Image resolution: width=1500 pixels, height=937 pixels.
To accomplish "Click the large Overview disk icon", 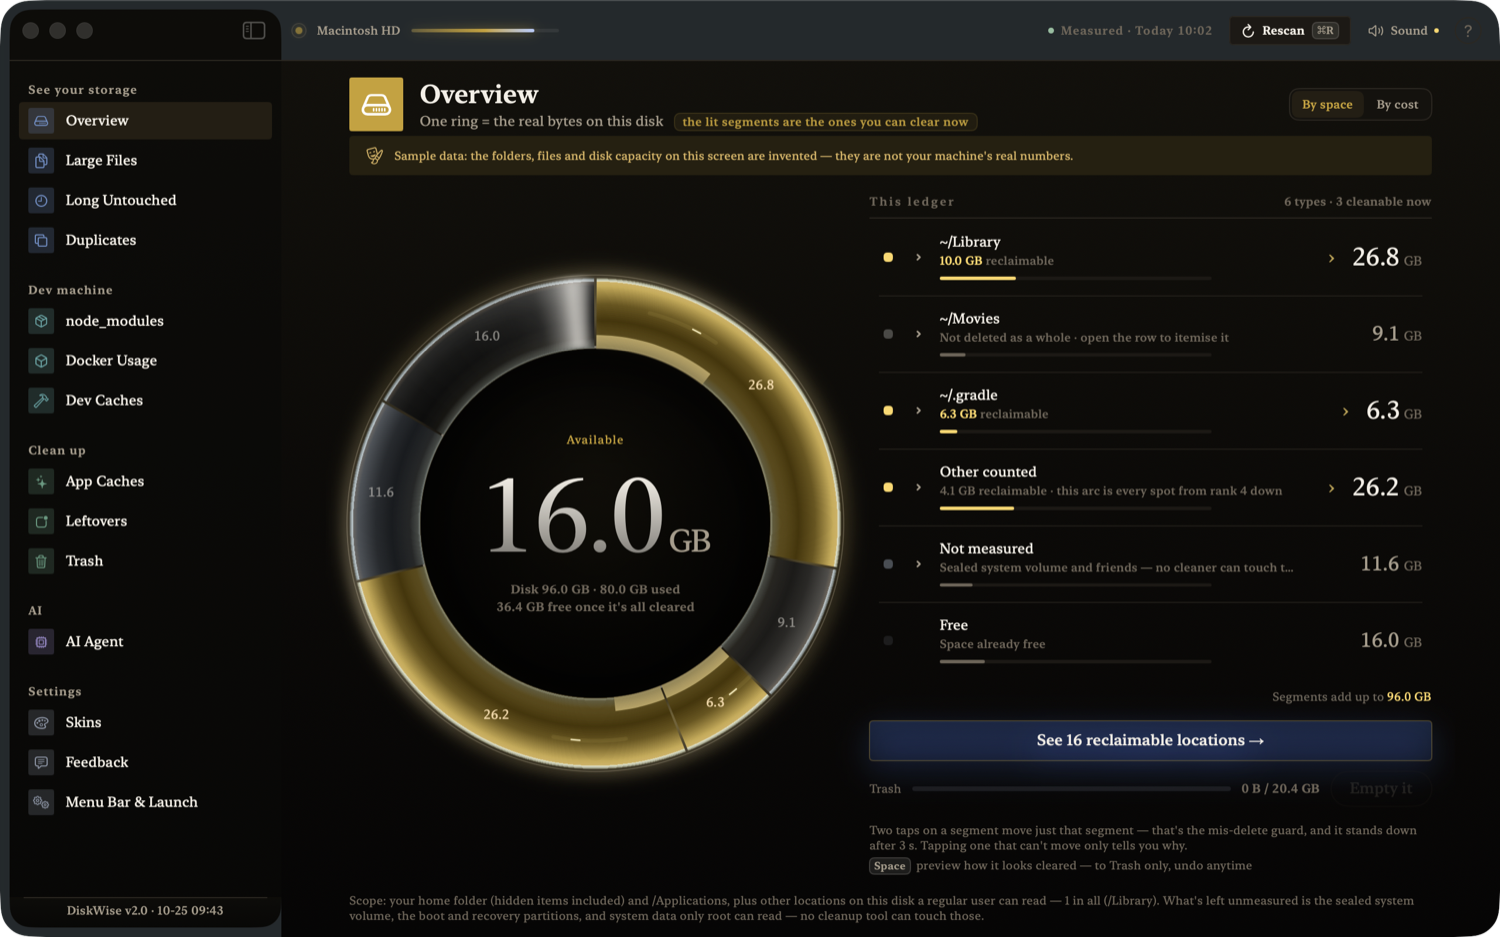I will 376,104.
